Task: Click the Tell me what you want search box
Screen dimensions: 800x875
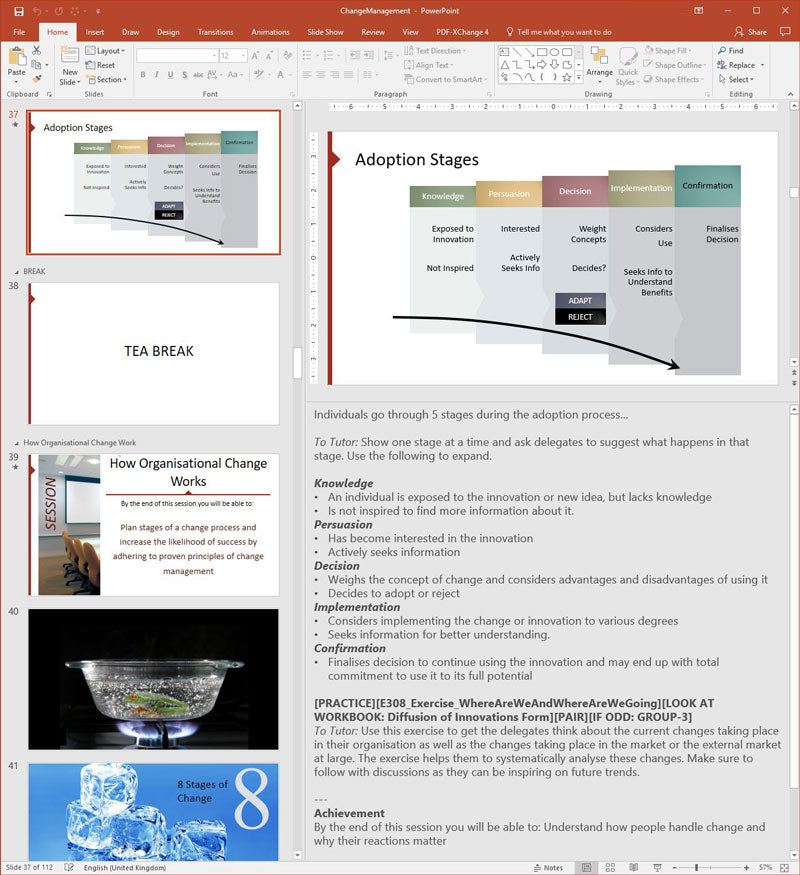Action: (558, 32)
